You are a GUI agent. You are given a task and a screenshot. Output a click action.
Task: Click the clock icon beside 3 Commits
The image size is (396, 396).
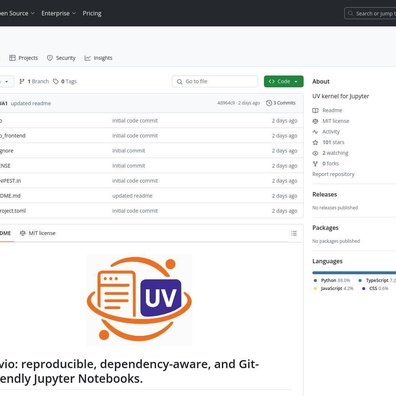coord(269,103)
